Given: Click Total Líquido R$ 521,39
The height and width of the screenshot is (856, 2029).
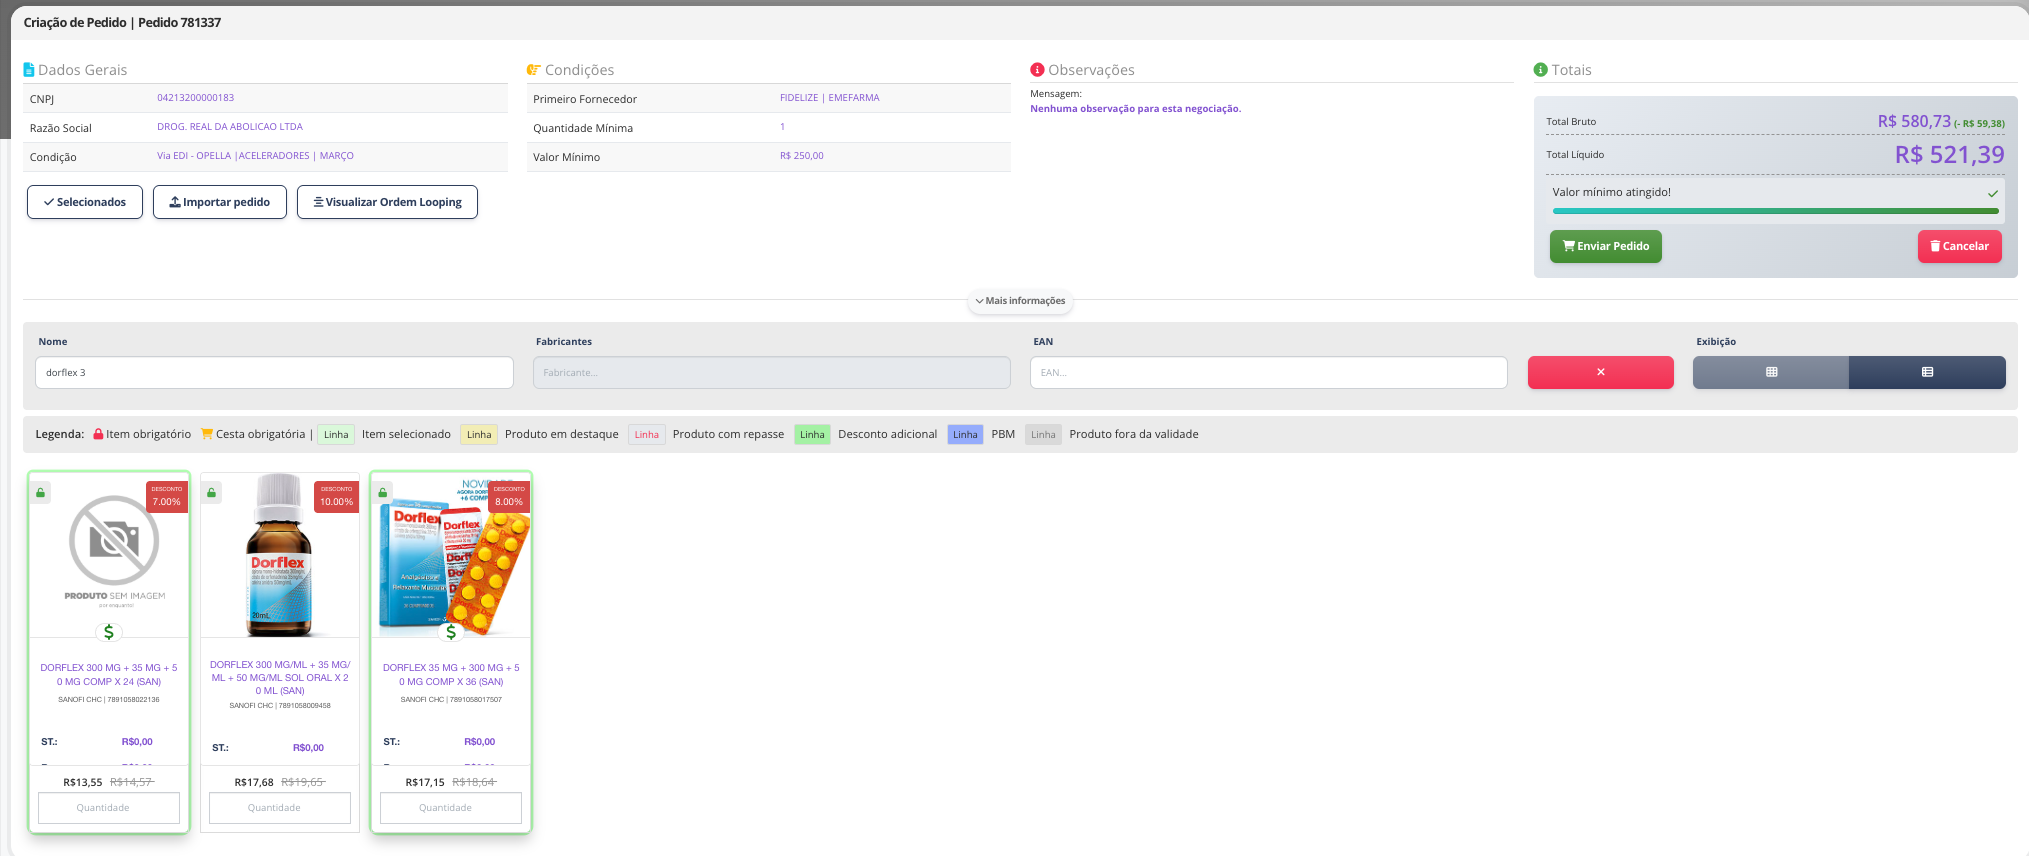Looking at the screenshot, I should tap(1949, 155).
